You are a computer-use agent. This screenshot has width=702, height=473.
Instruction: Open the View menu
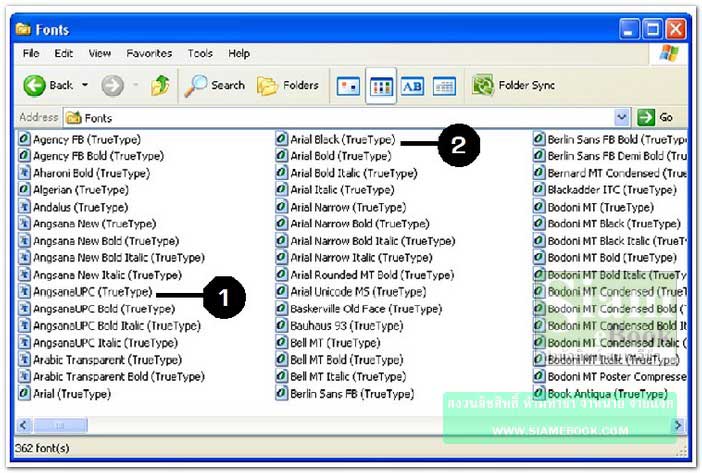click(x=99, y=54)
